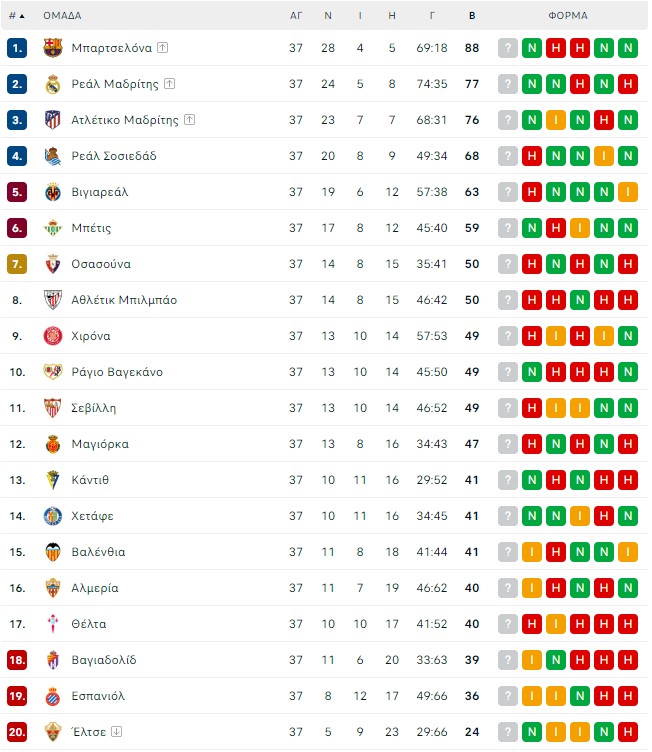
Task: Sort table by the # position column
Action: coord(17,16)
